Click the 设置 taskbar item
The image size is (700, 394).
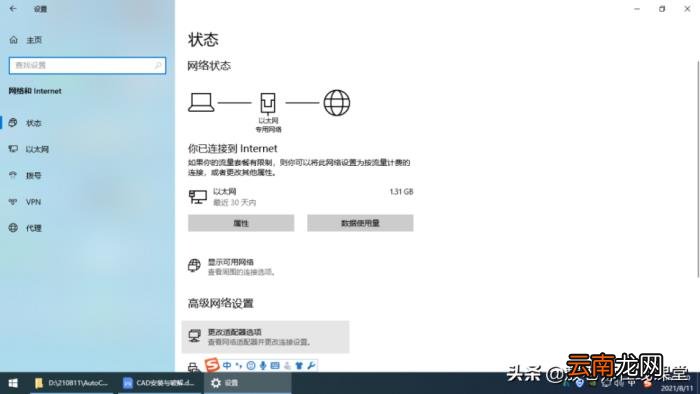point(248,383)
